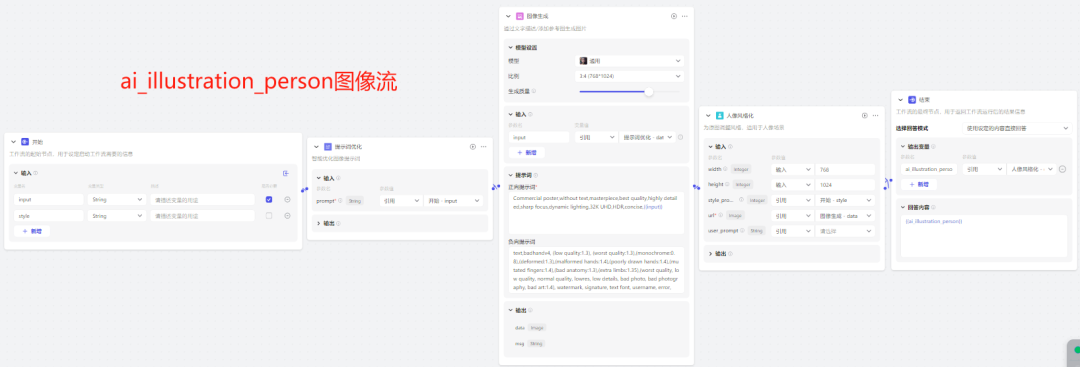Click info icon beside 图像生成 input reference

[681, 138]
